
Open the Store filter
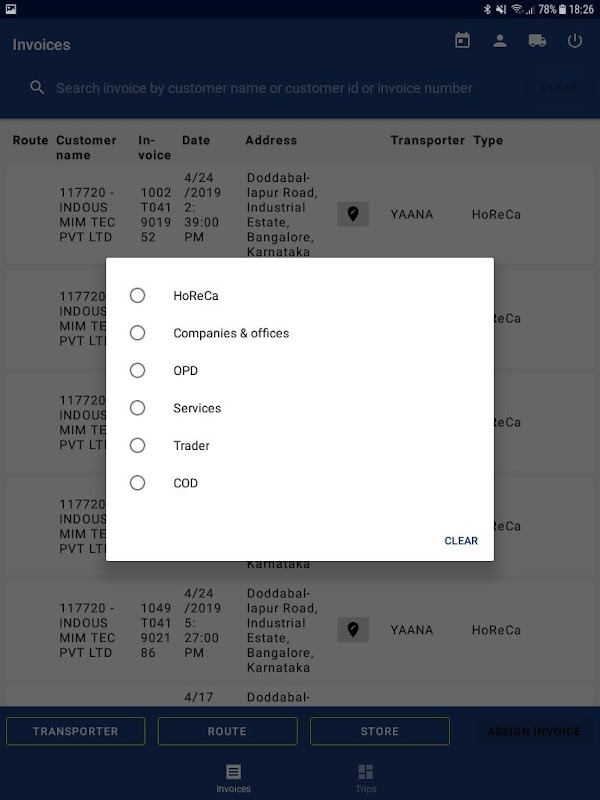tap(380, 731)
